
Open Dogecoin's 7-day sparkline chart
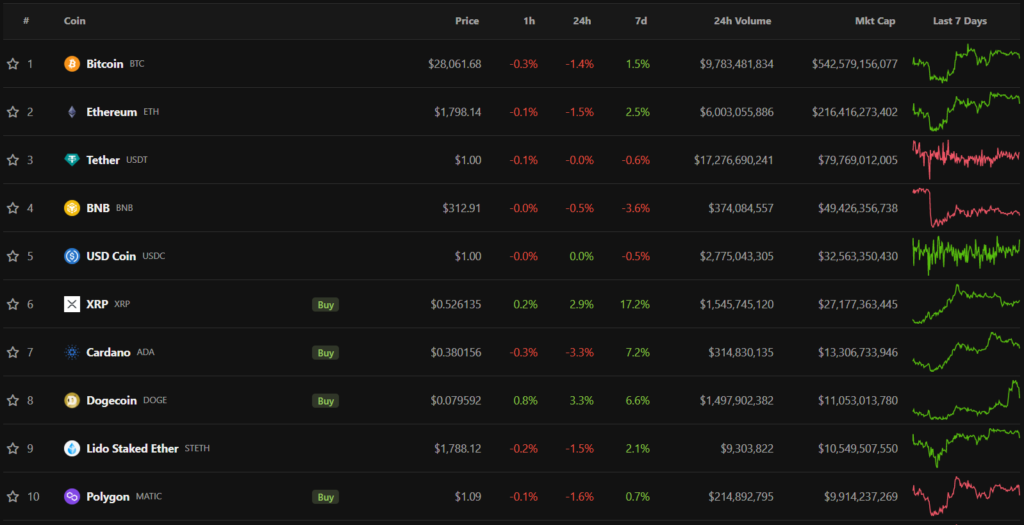966,400
